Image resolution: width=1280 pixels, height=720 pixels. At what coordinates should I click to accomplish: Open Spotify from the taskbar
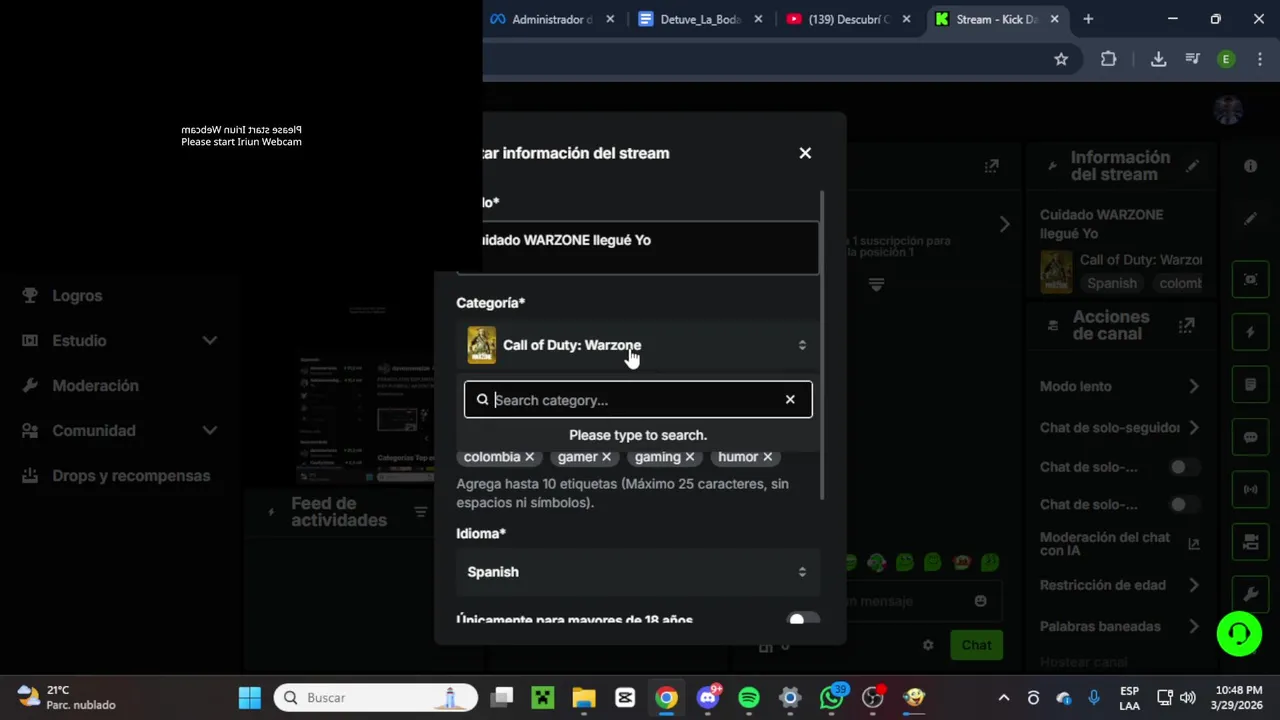tap(748, 697)
